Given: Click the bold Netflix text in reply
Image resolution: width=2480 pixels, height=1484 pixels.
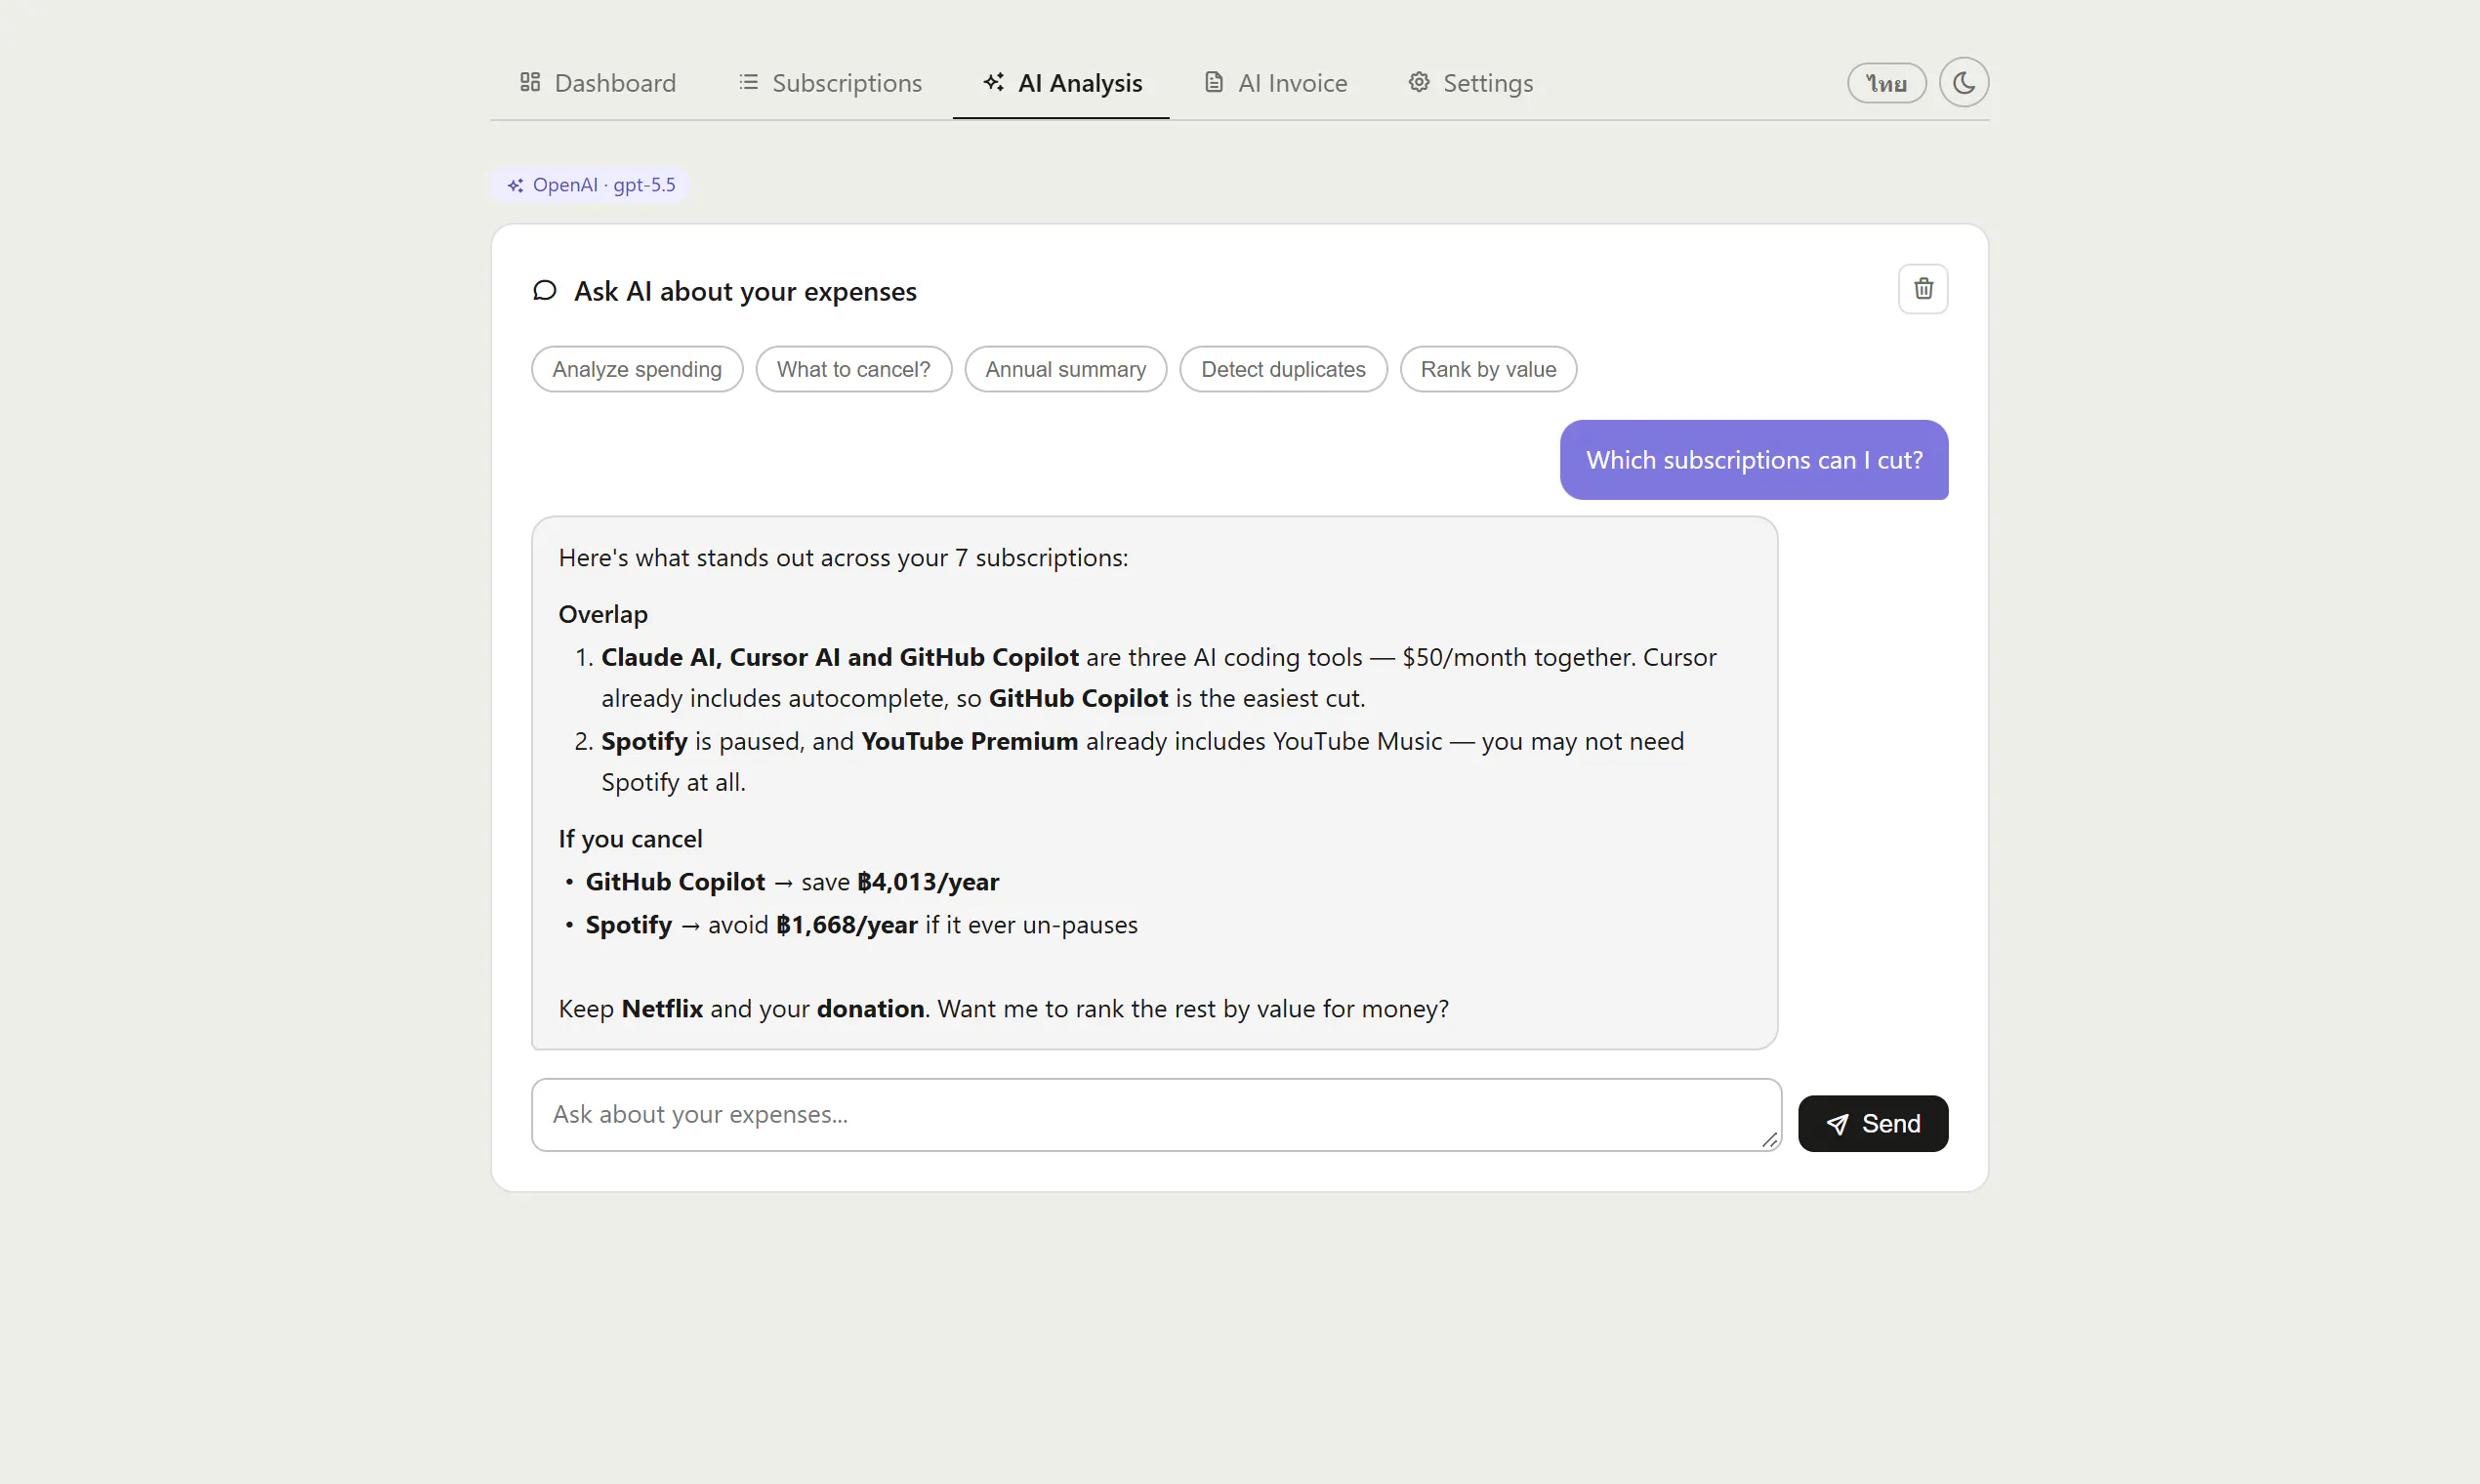Looking at the screenshot, I should pos(662,1008).
